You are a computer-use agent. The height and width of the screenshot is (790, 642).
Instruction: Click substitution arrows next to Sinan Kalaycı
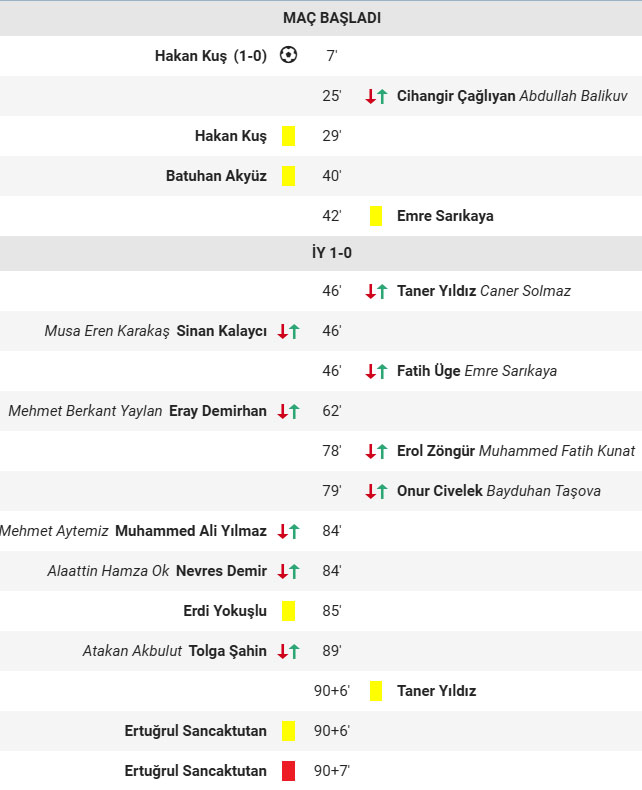point(288,331)
